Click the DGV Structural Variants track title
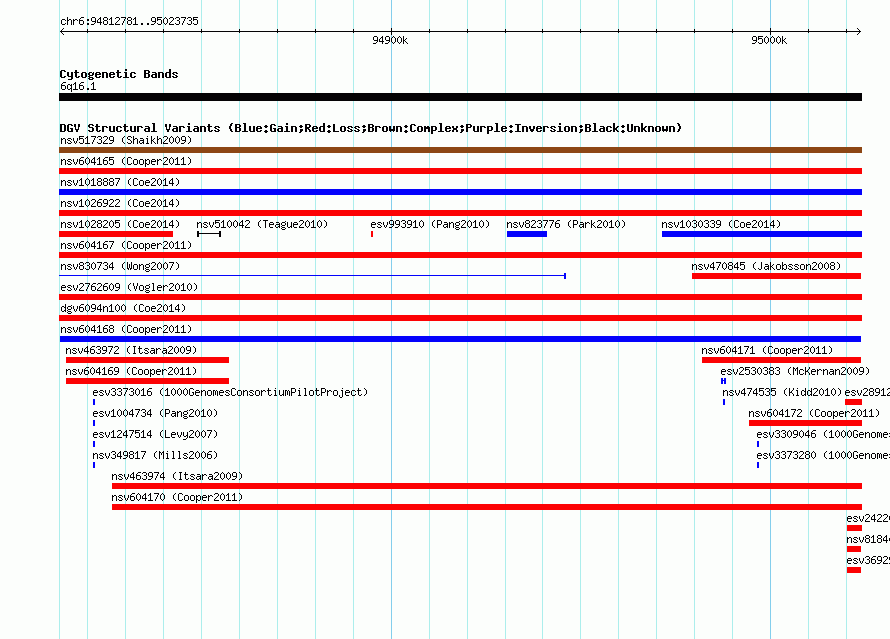 click(371, 128)
